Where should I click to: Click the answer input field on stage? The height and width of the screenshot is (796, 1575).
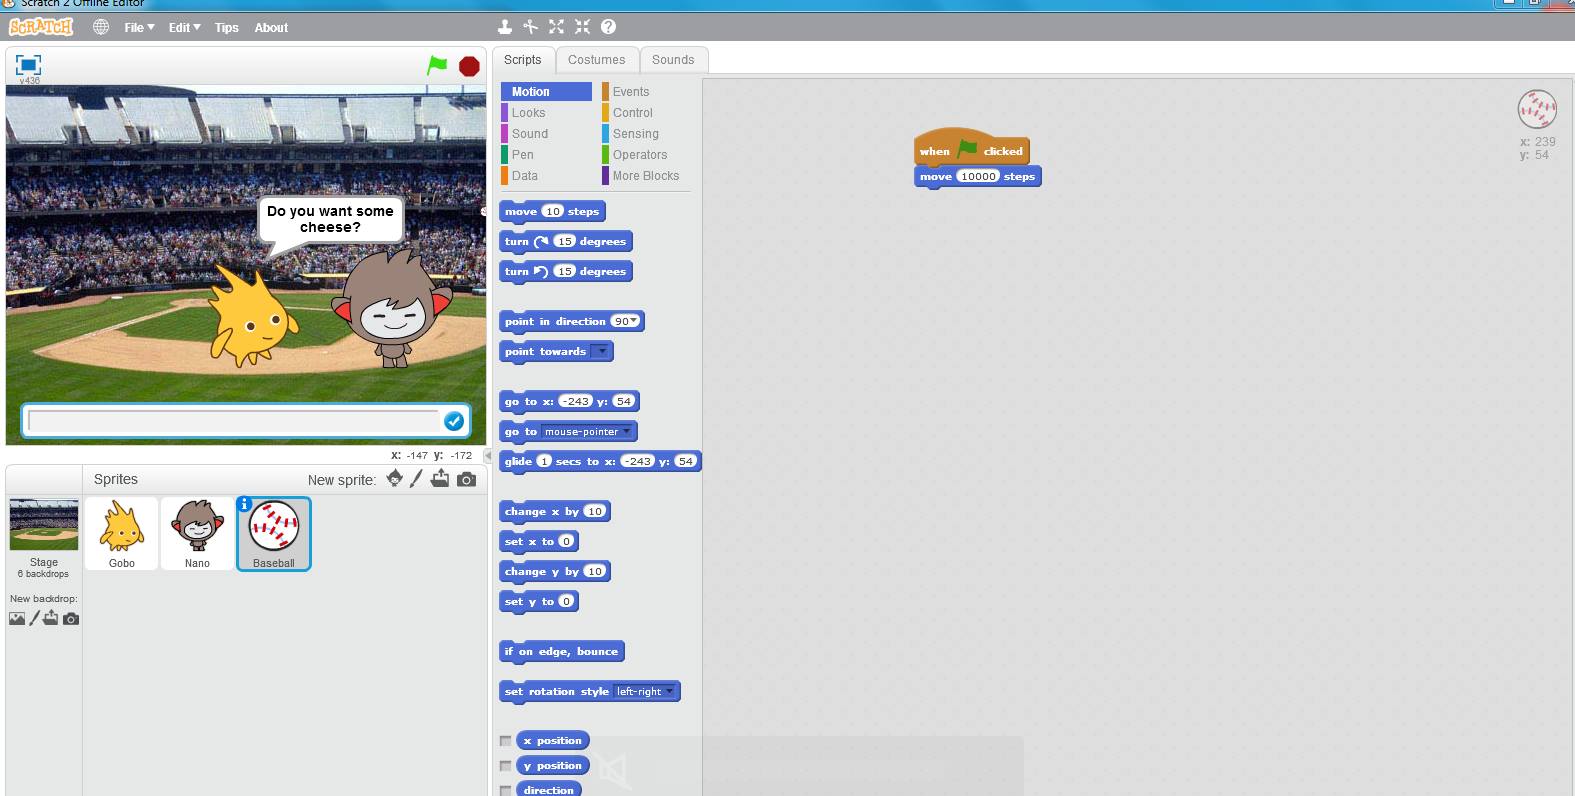(x=233, y=421)
